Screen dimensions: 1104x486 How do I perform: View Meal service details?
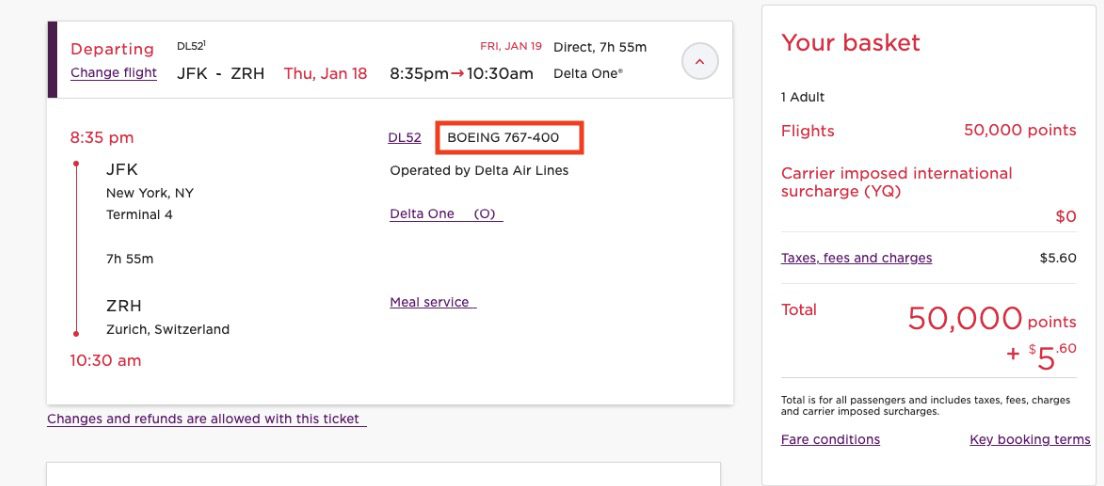(x=432, y=302)
